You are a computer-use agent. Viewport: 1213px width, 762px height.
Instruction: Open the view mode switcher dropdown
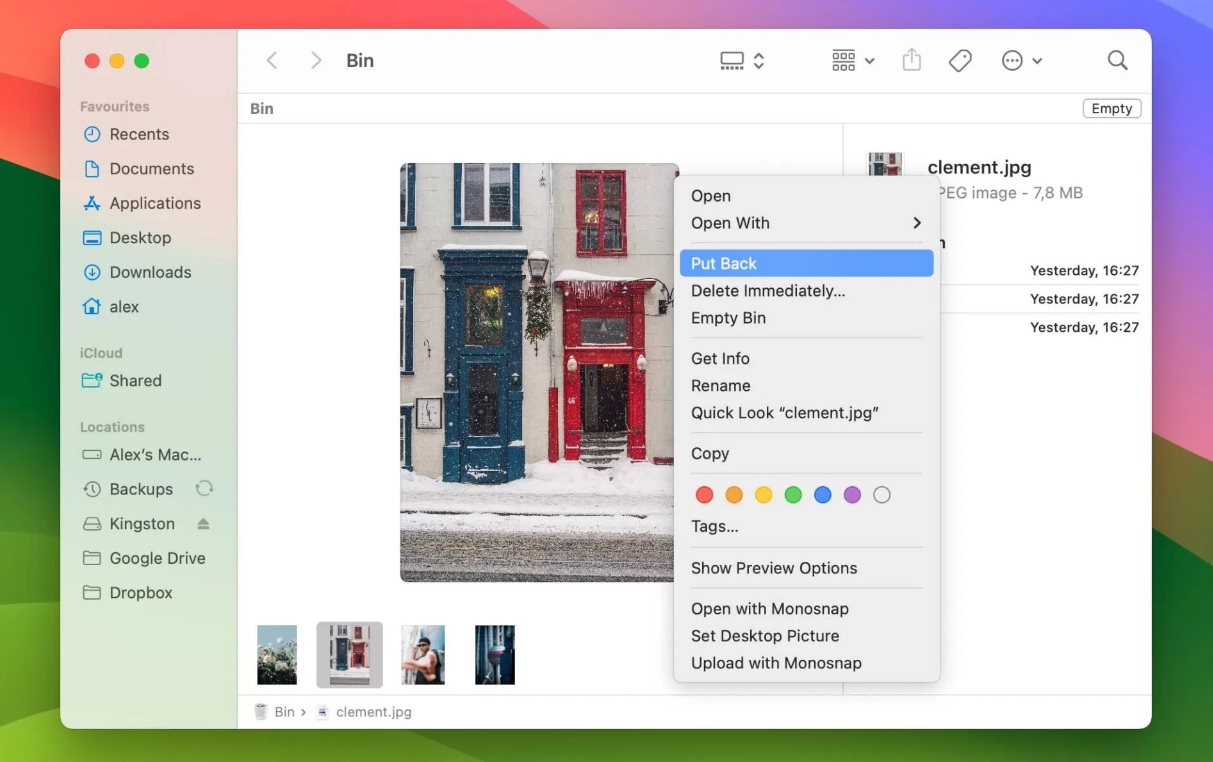[742, 61]
